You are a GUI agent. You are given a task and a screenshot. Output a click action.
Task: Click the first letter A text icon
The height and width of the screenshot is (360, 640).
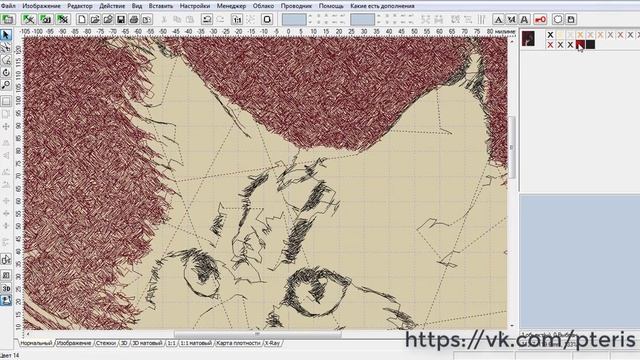point(498,19)
